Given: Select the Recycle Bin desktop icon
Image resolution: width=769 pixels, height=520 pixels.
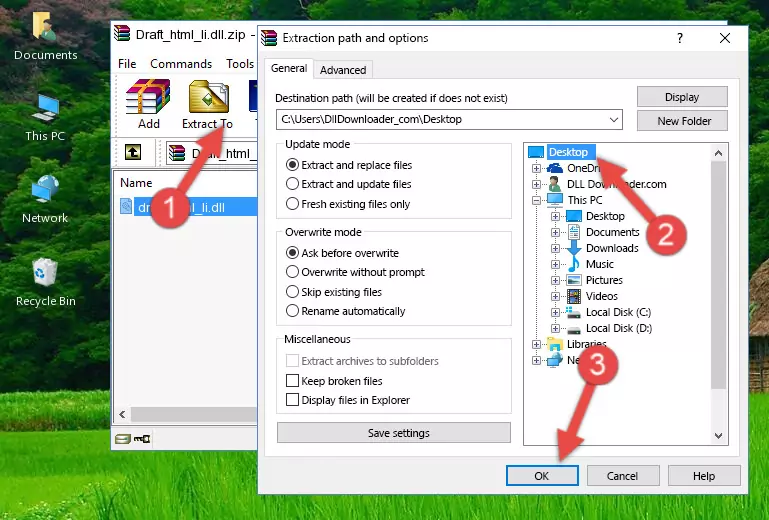Looking at the screenshot, I should tap(45, 272).
